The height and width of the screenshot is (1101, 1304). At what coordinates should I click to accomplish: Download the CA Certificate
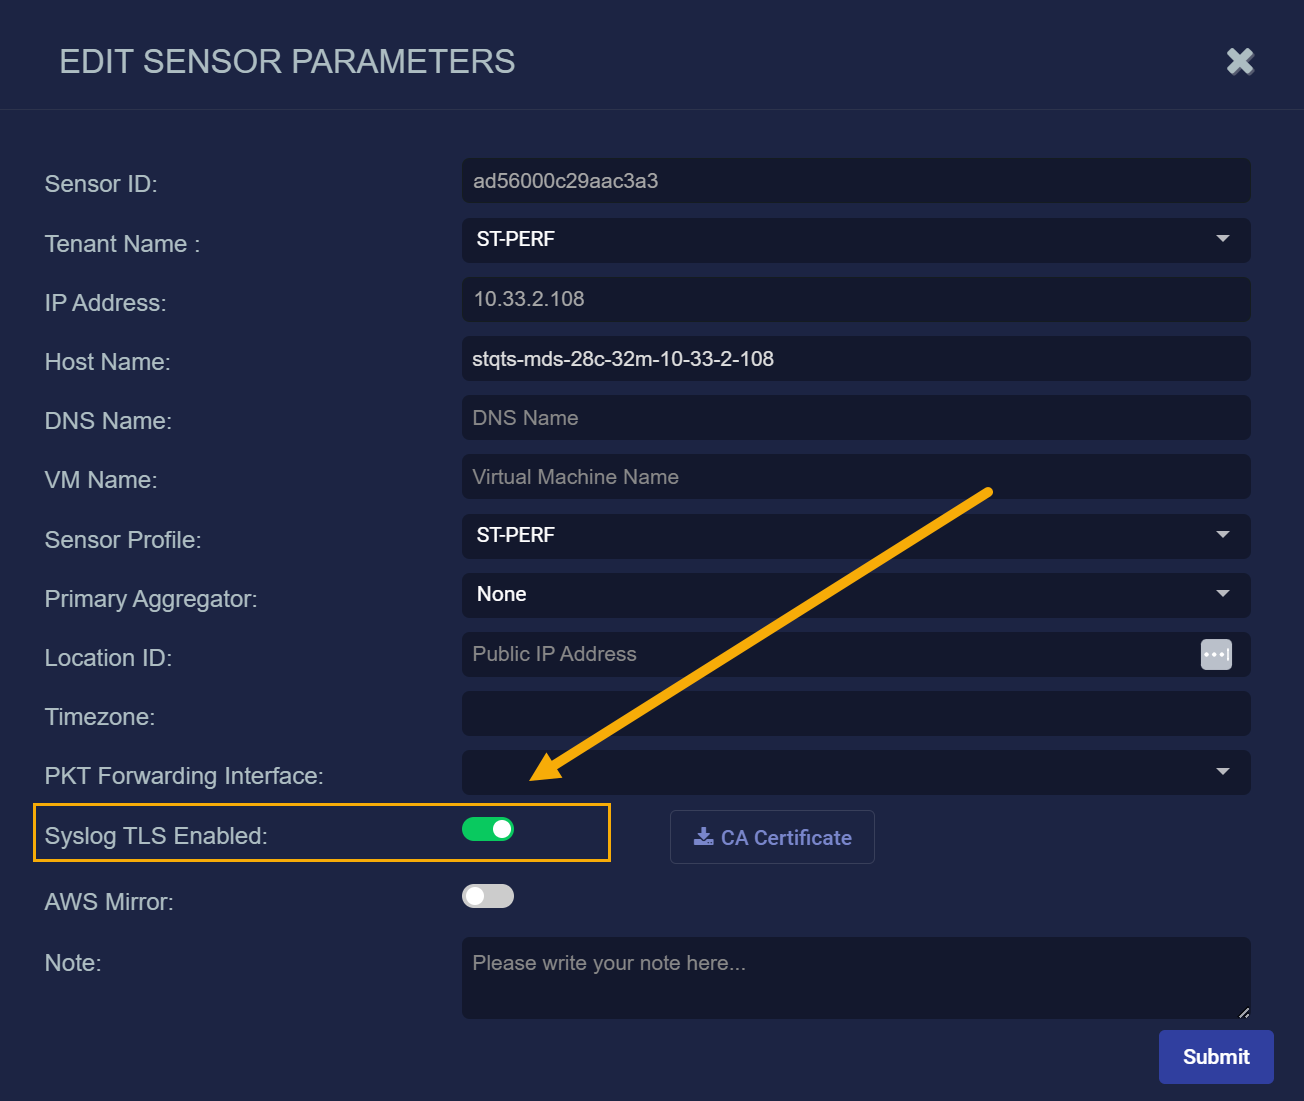point(772,837)
